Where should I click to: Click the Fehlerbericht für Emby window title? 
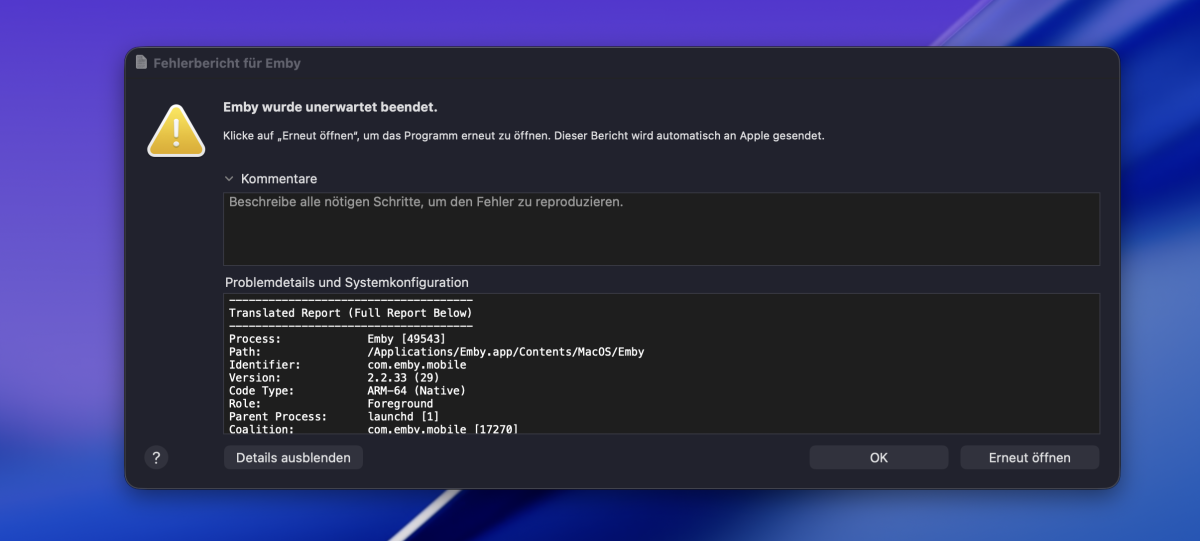[x=227, y=63]
